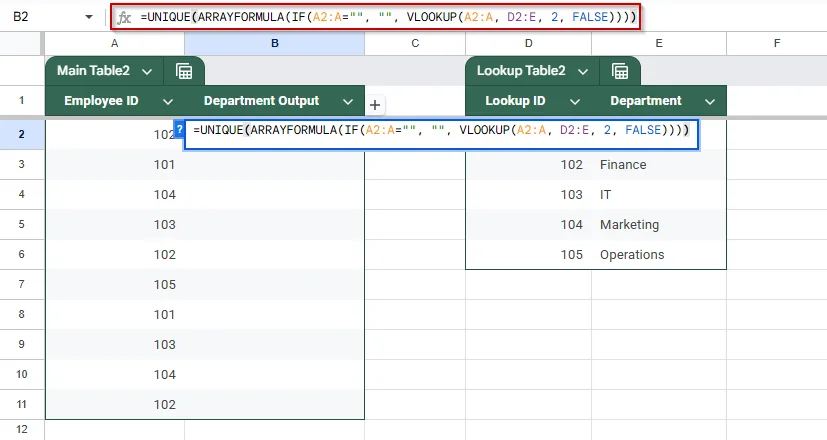The width and height of the screenshot is (827, 440).
Task: Open the Lookup Table2 table menu
Action: (x=583, y=71)
